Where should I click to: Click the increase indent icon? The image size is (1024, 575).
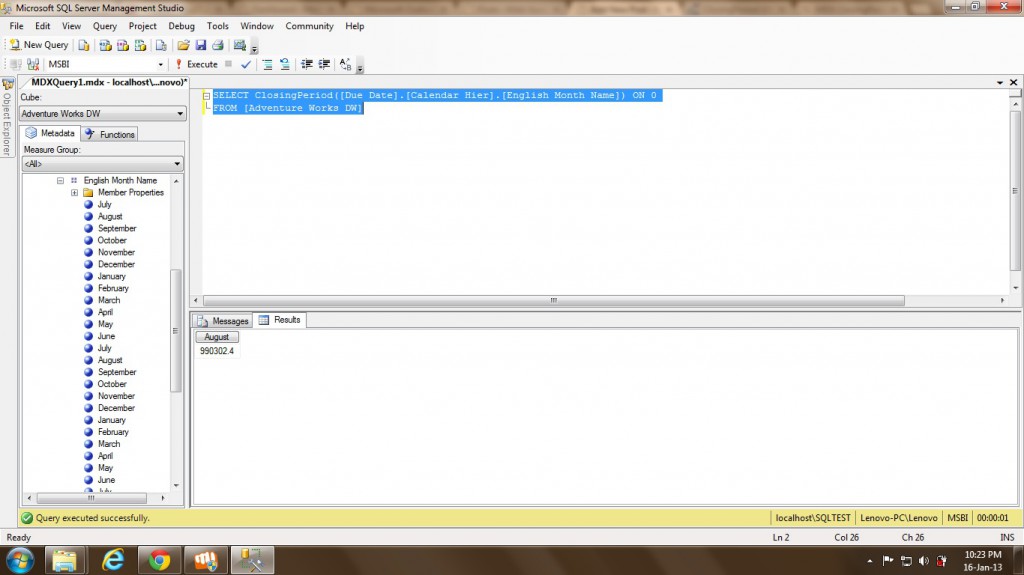point(324,64)
